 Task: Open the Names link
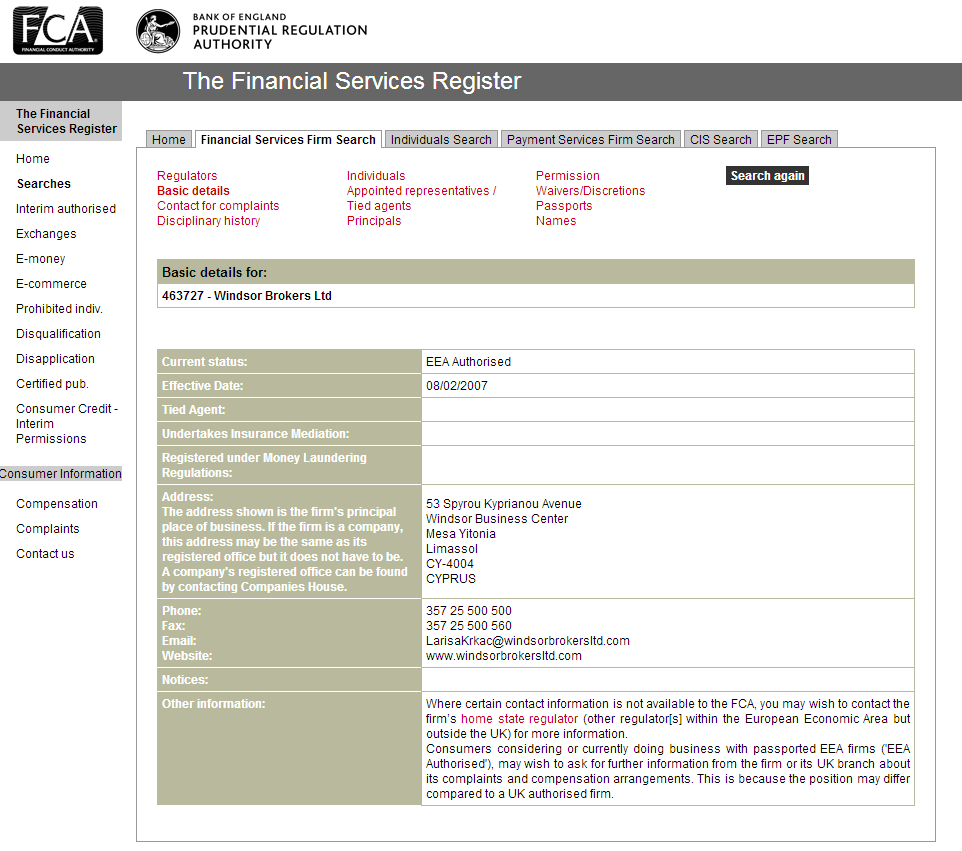(556, 221)
